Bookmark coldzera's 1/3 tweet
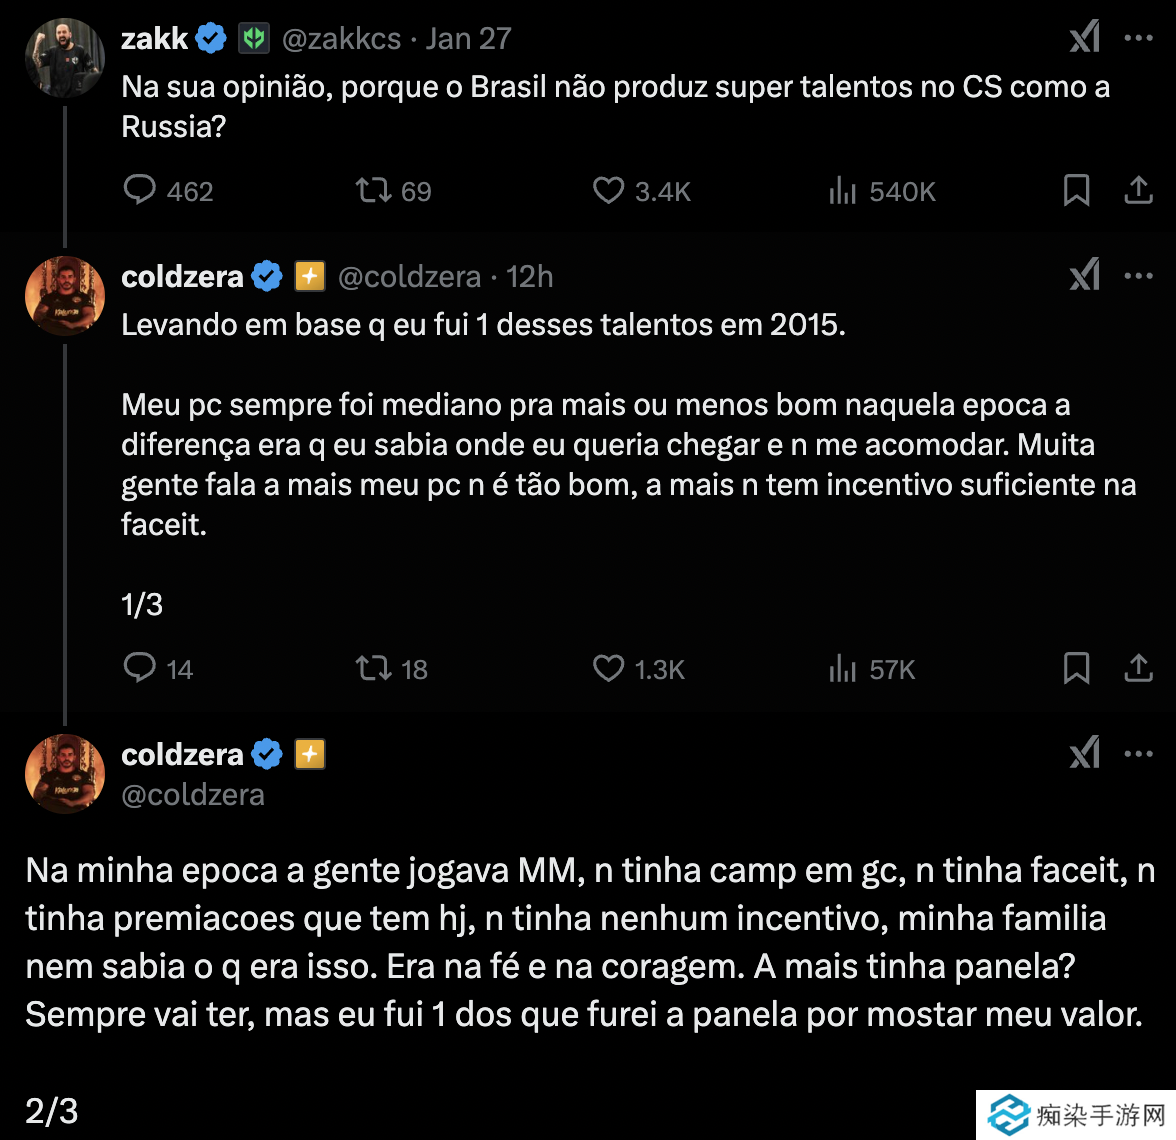 tap(1076, 668)
